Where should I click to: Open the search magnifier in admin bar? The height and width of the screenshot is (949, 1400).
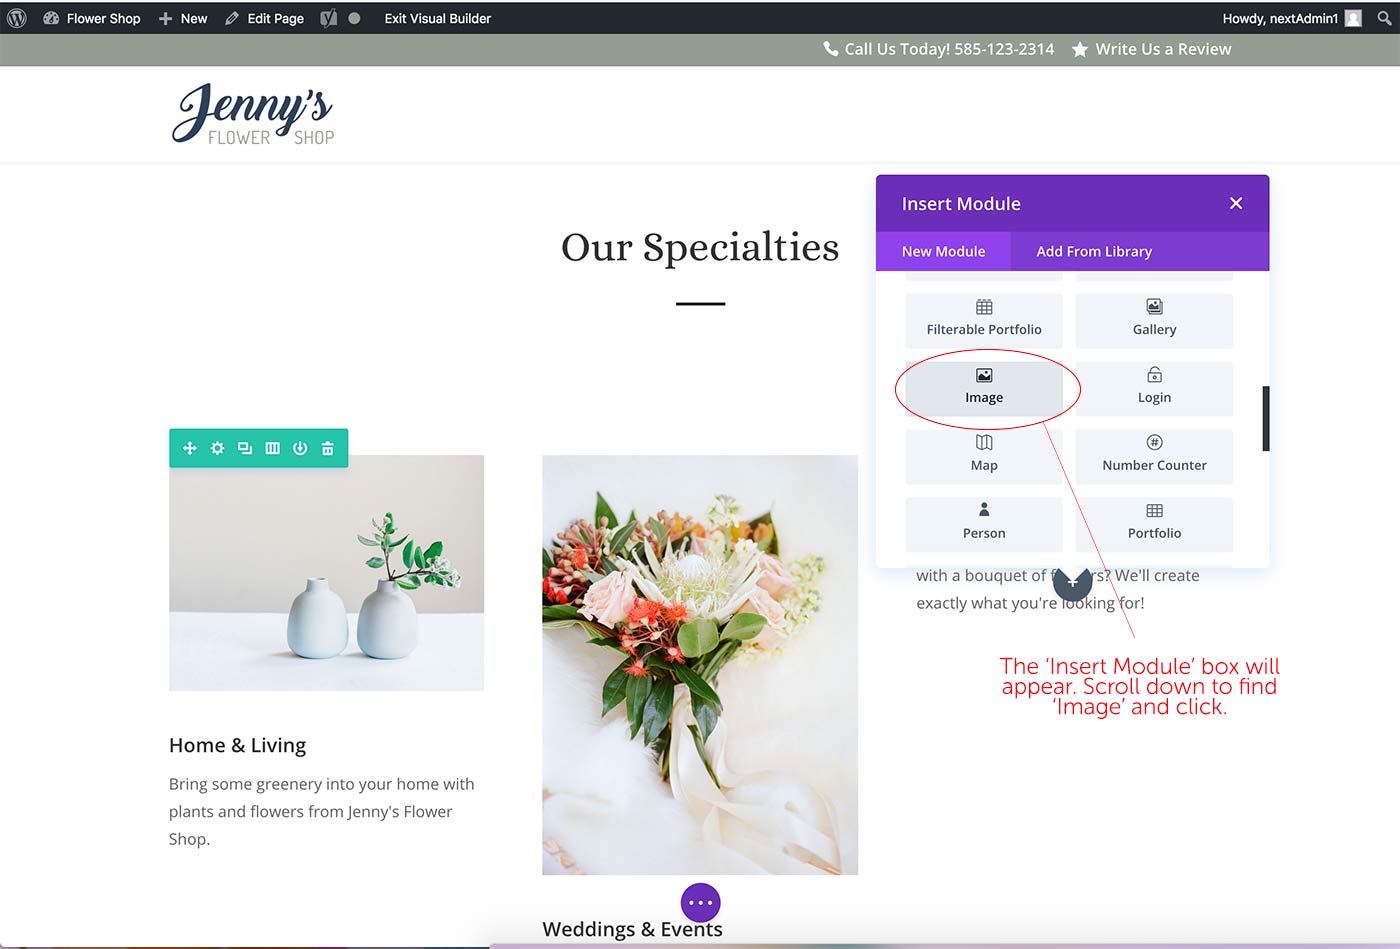1384,18
